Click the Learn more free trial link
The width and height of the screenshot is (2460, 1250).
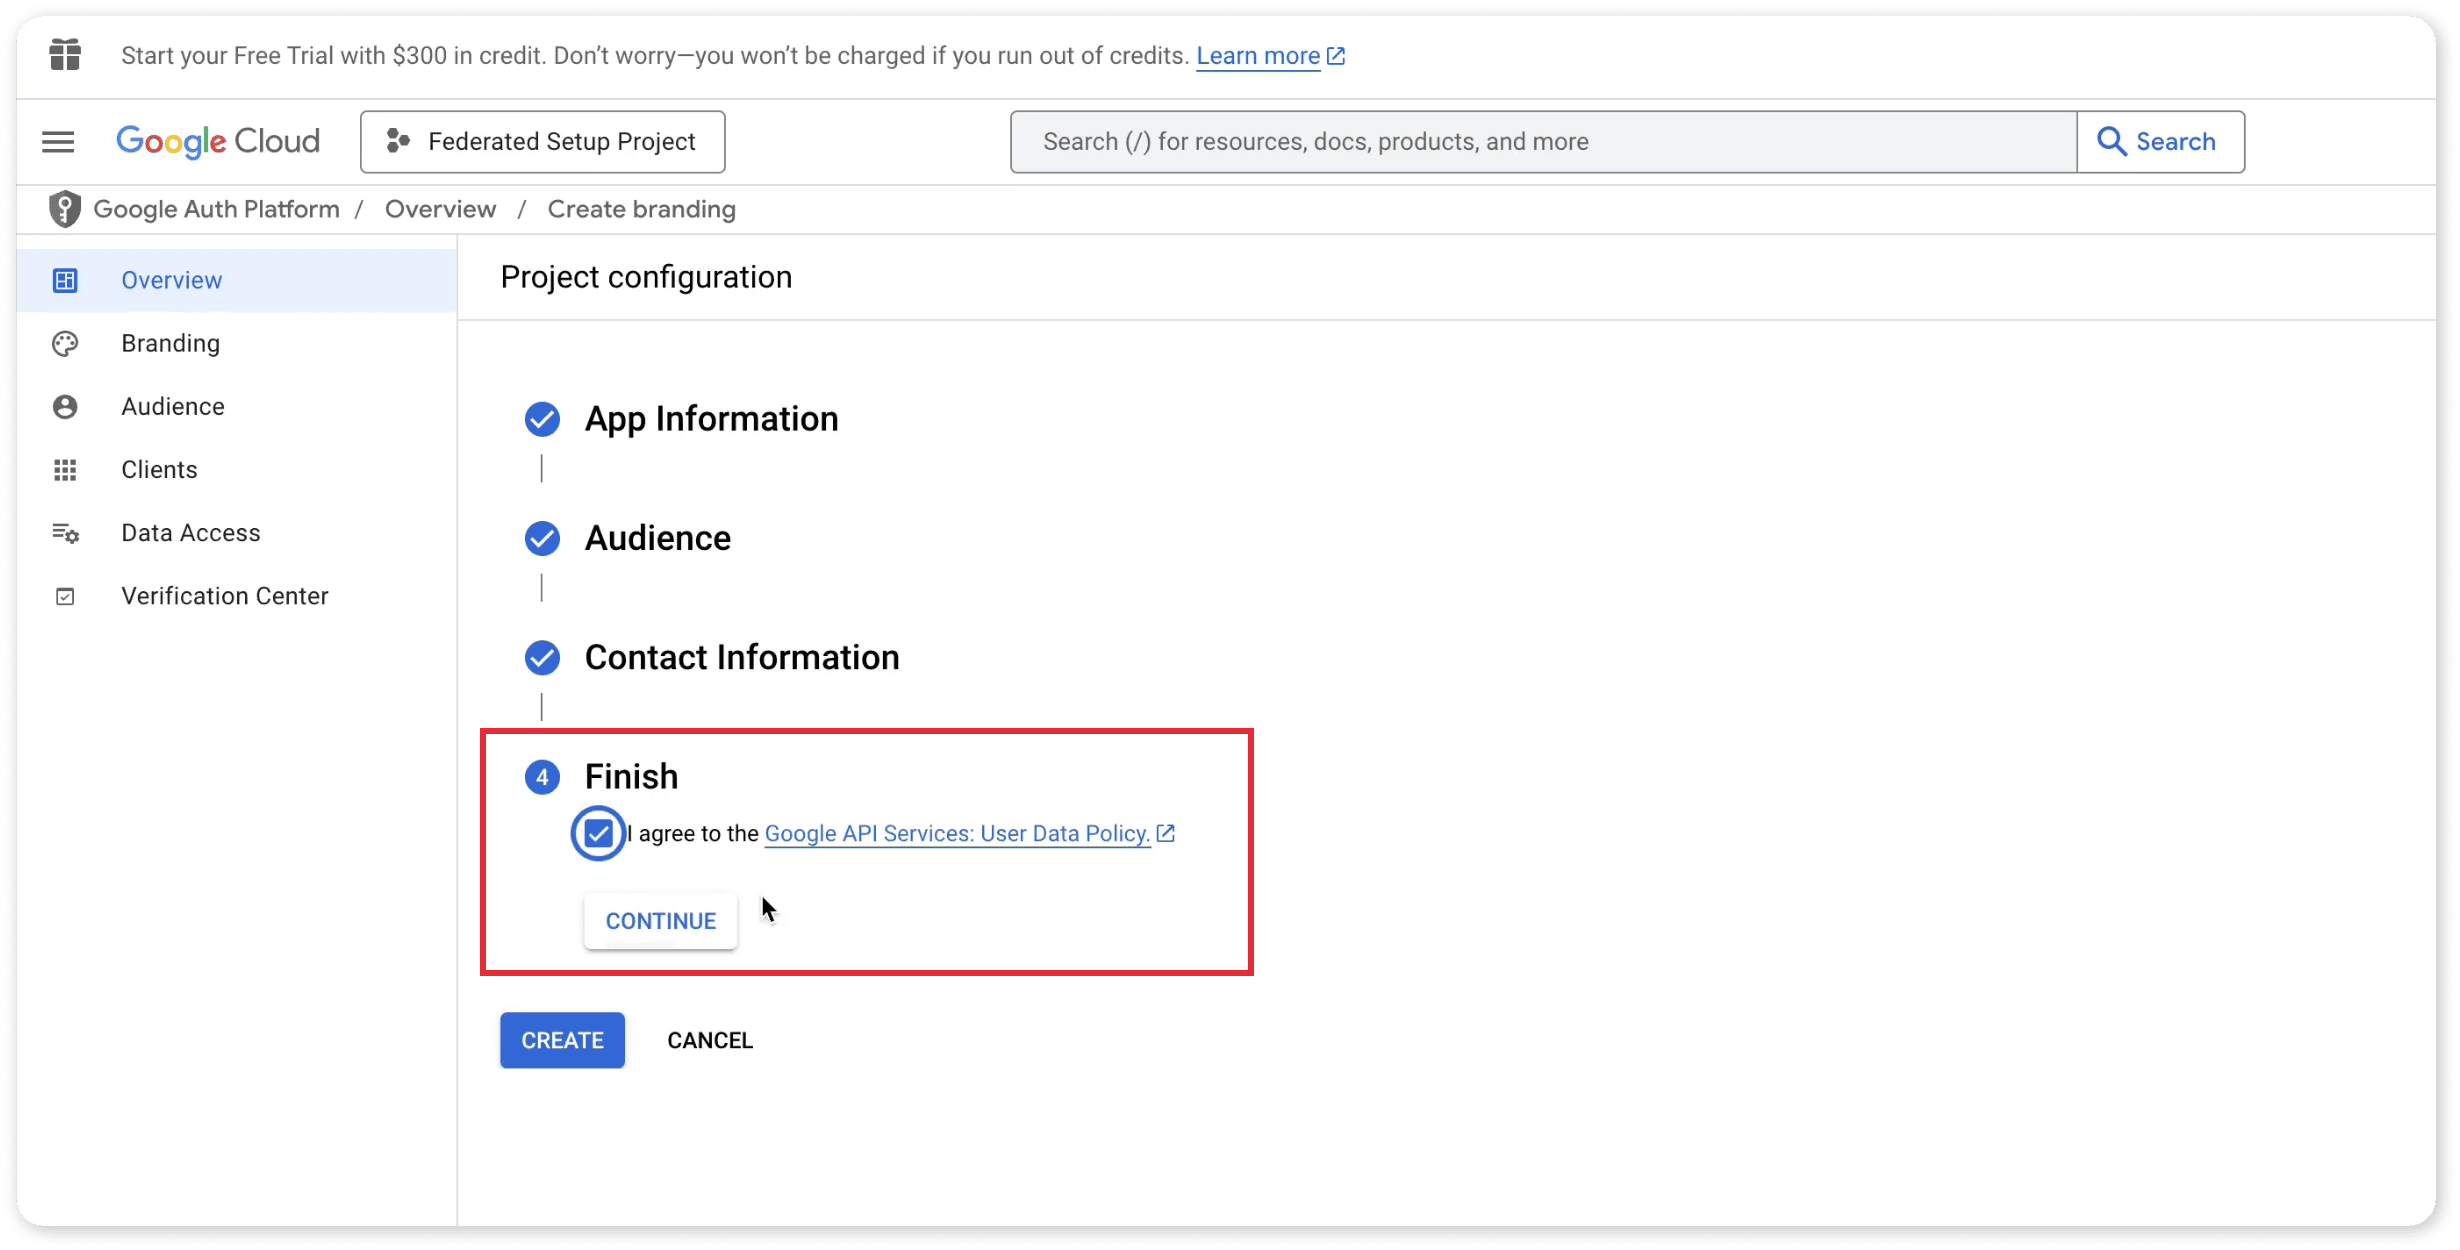pos(1258,56)
